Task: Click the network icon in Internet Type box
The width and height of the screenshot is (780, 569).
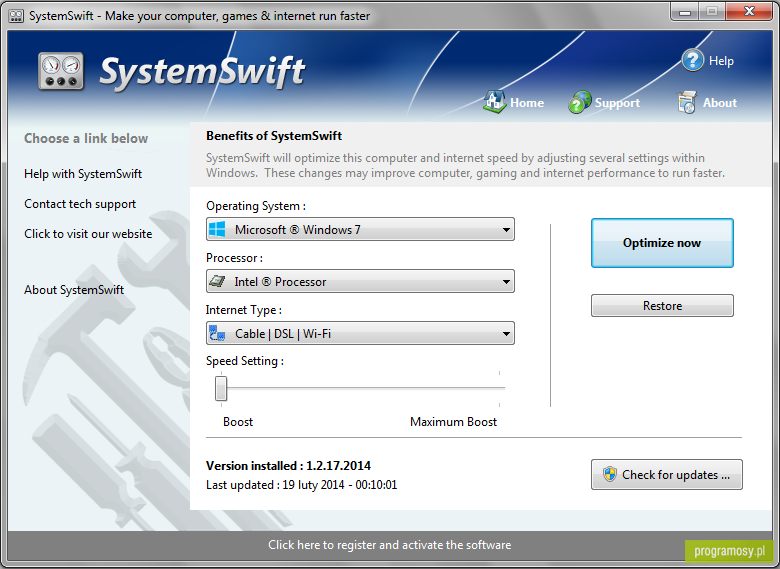Action: tap(217, 333)
